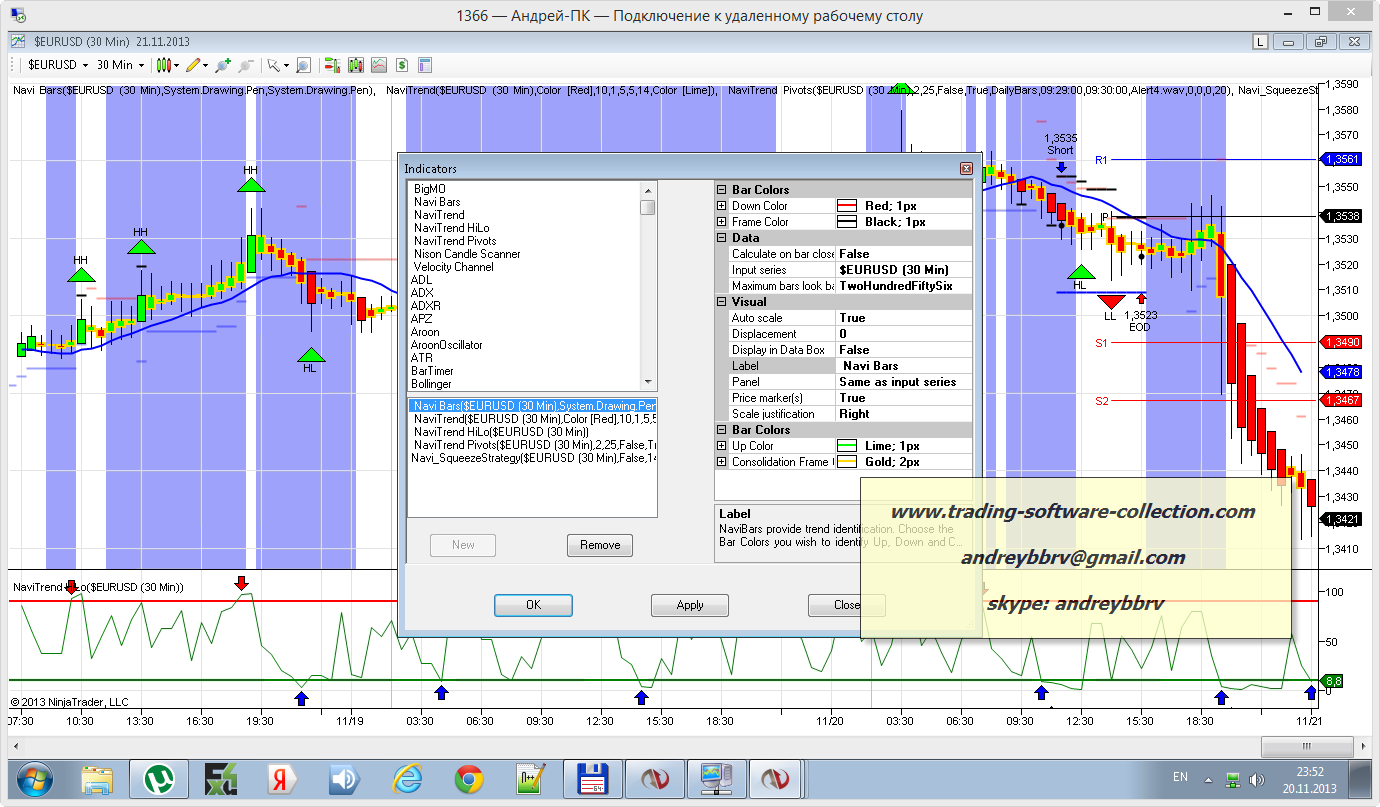Click the Red Down Color swatch

pyautogui.click(x=848, y=206)
